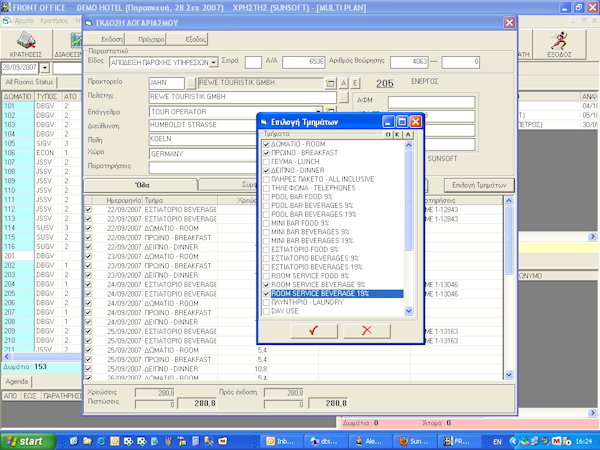Viewport: 600px width, 450px height.
Task: Open the browse button next to JAHN code
Action: tap(191, 83)
